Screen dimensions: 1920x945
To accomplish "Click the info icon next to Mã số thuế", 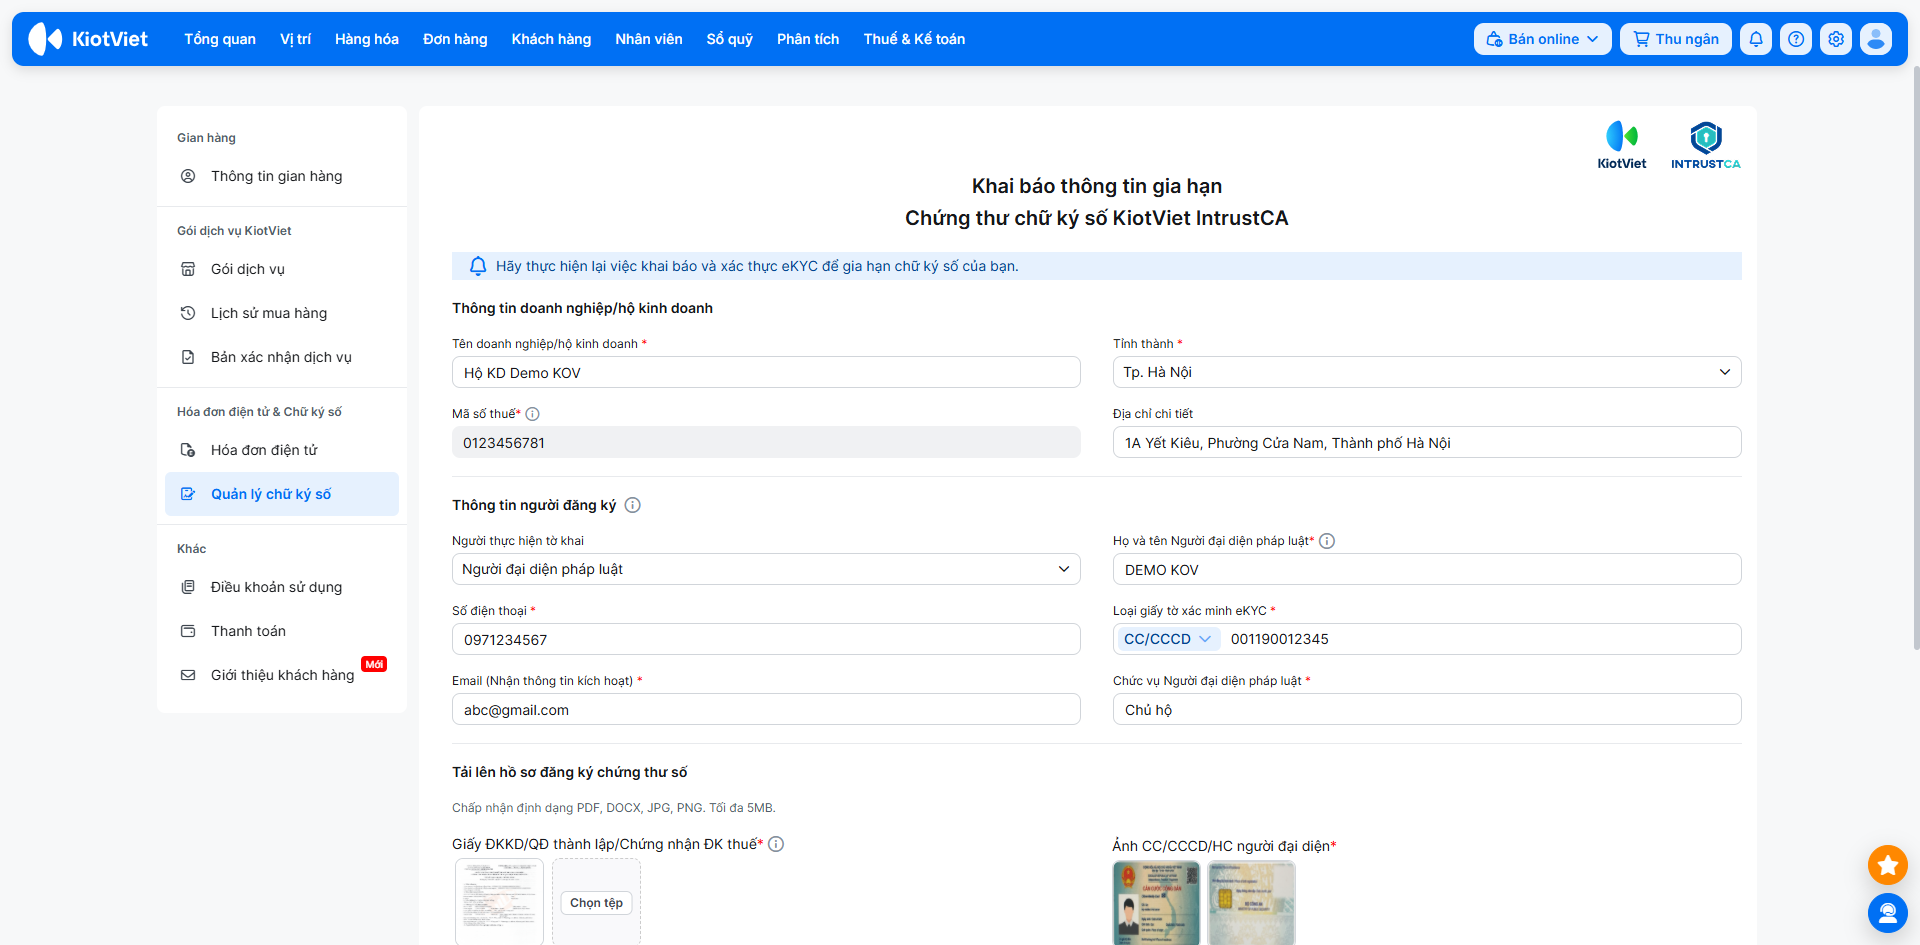I will pos(533,414).
